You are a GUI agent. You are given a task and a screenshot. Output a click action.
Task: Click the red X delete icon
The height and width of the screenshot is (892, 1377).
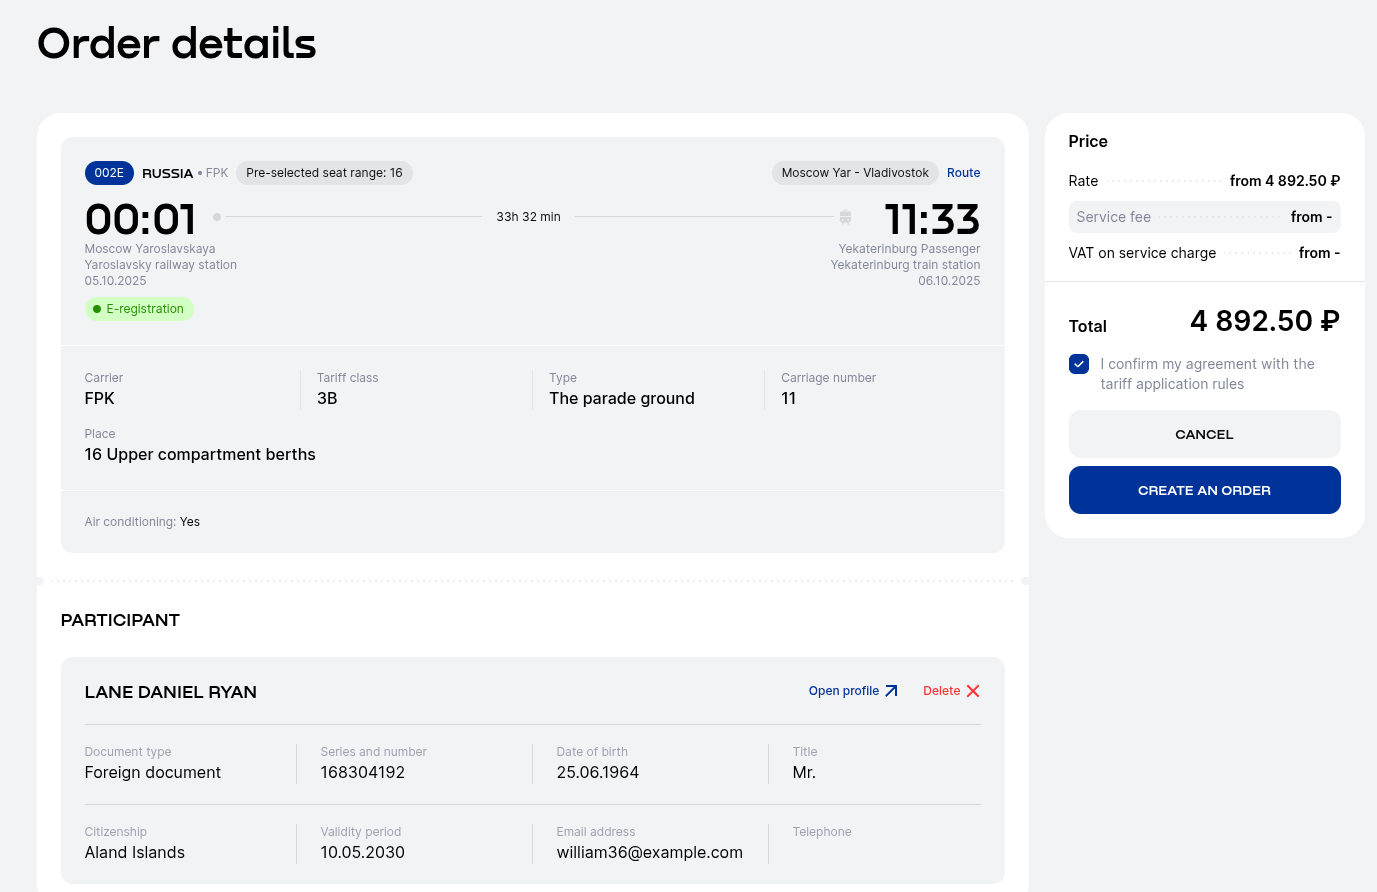click(973, 691)
